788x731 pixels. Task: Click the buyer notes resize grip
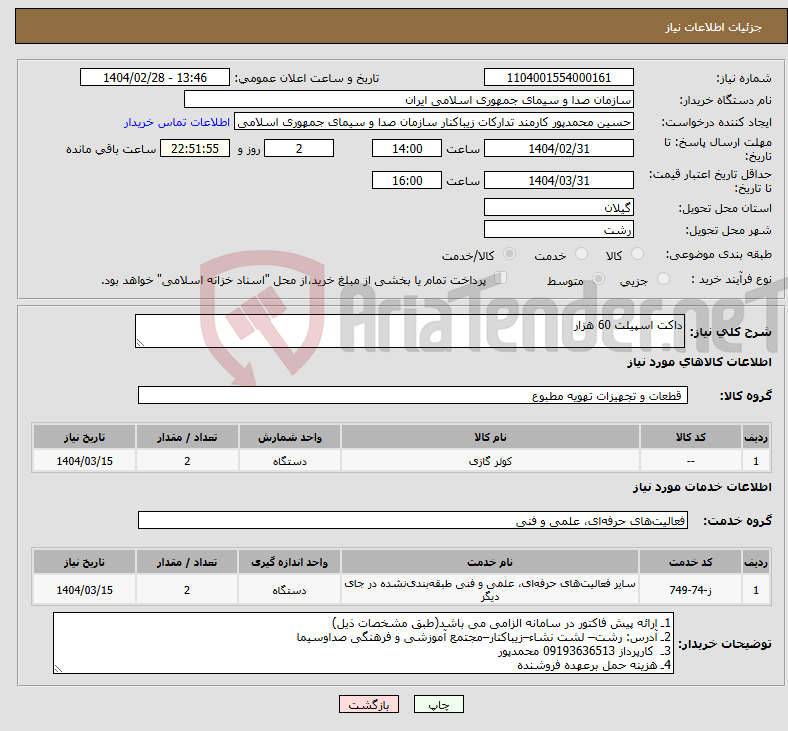58,669
